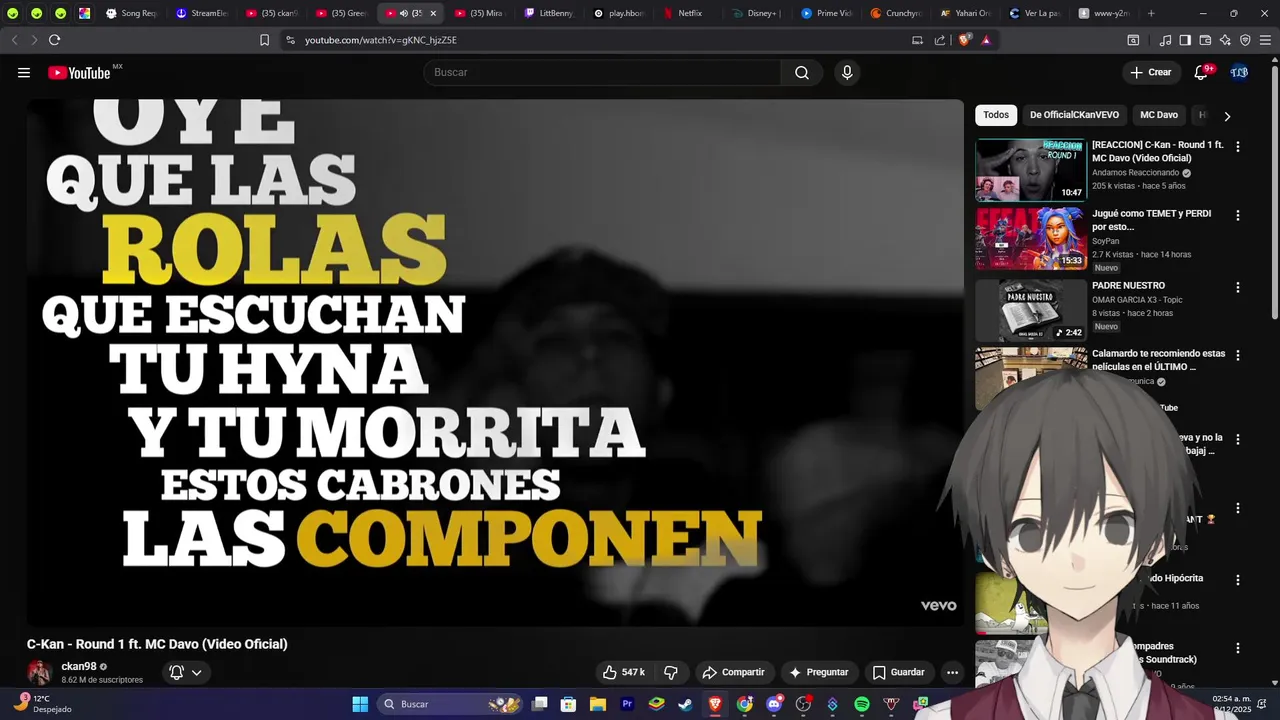Viewport: 1280px width, 720px height.
Task: Open options menu for Calamardo video
Action: tap(1238, 355)
